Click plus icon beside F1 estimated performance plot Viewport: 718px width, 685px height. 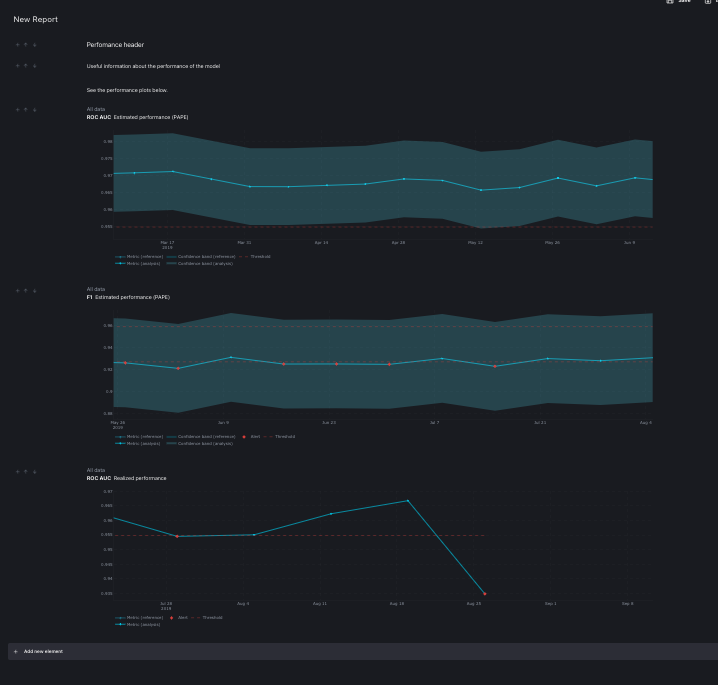(x=17, y=291)
